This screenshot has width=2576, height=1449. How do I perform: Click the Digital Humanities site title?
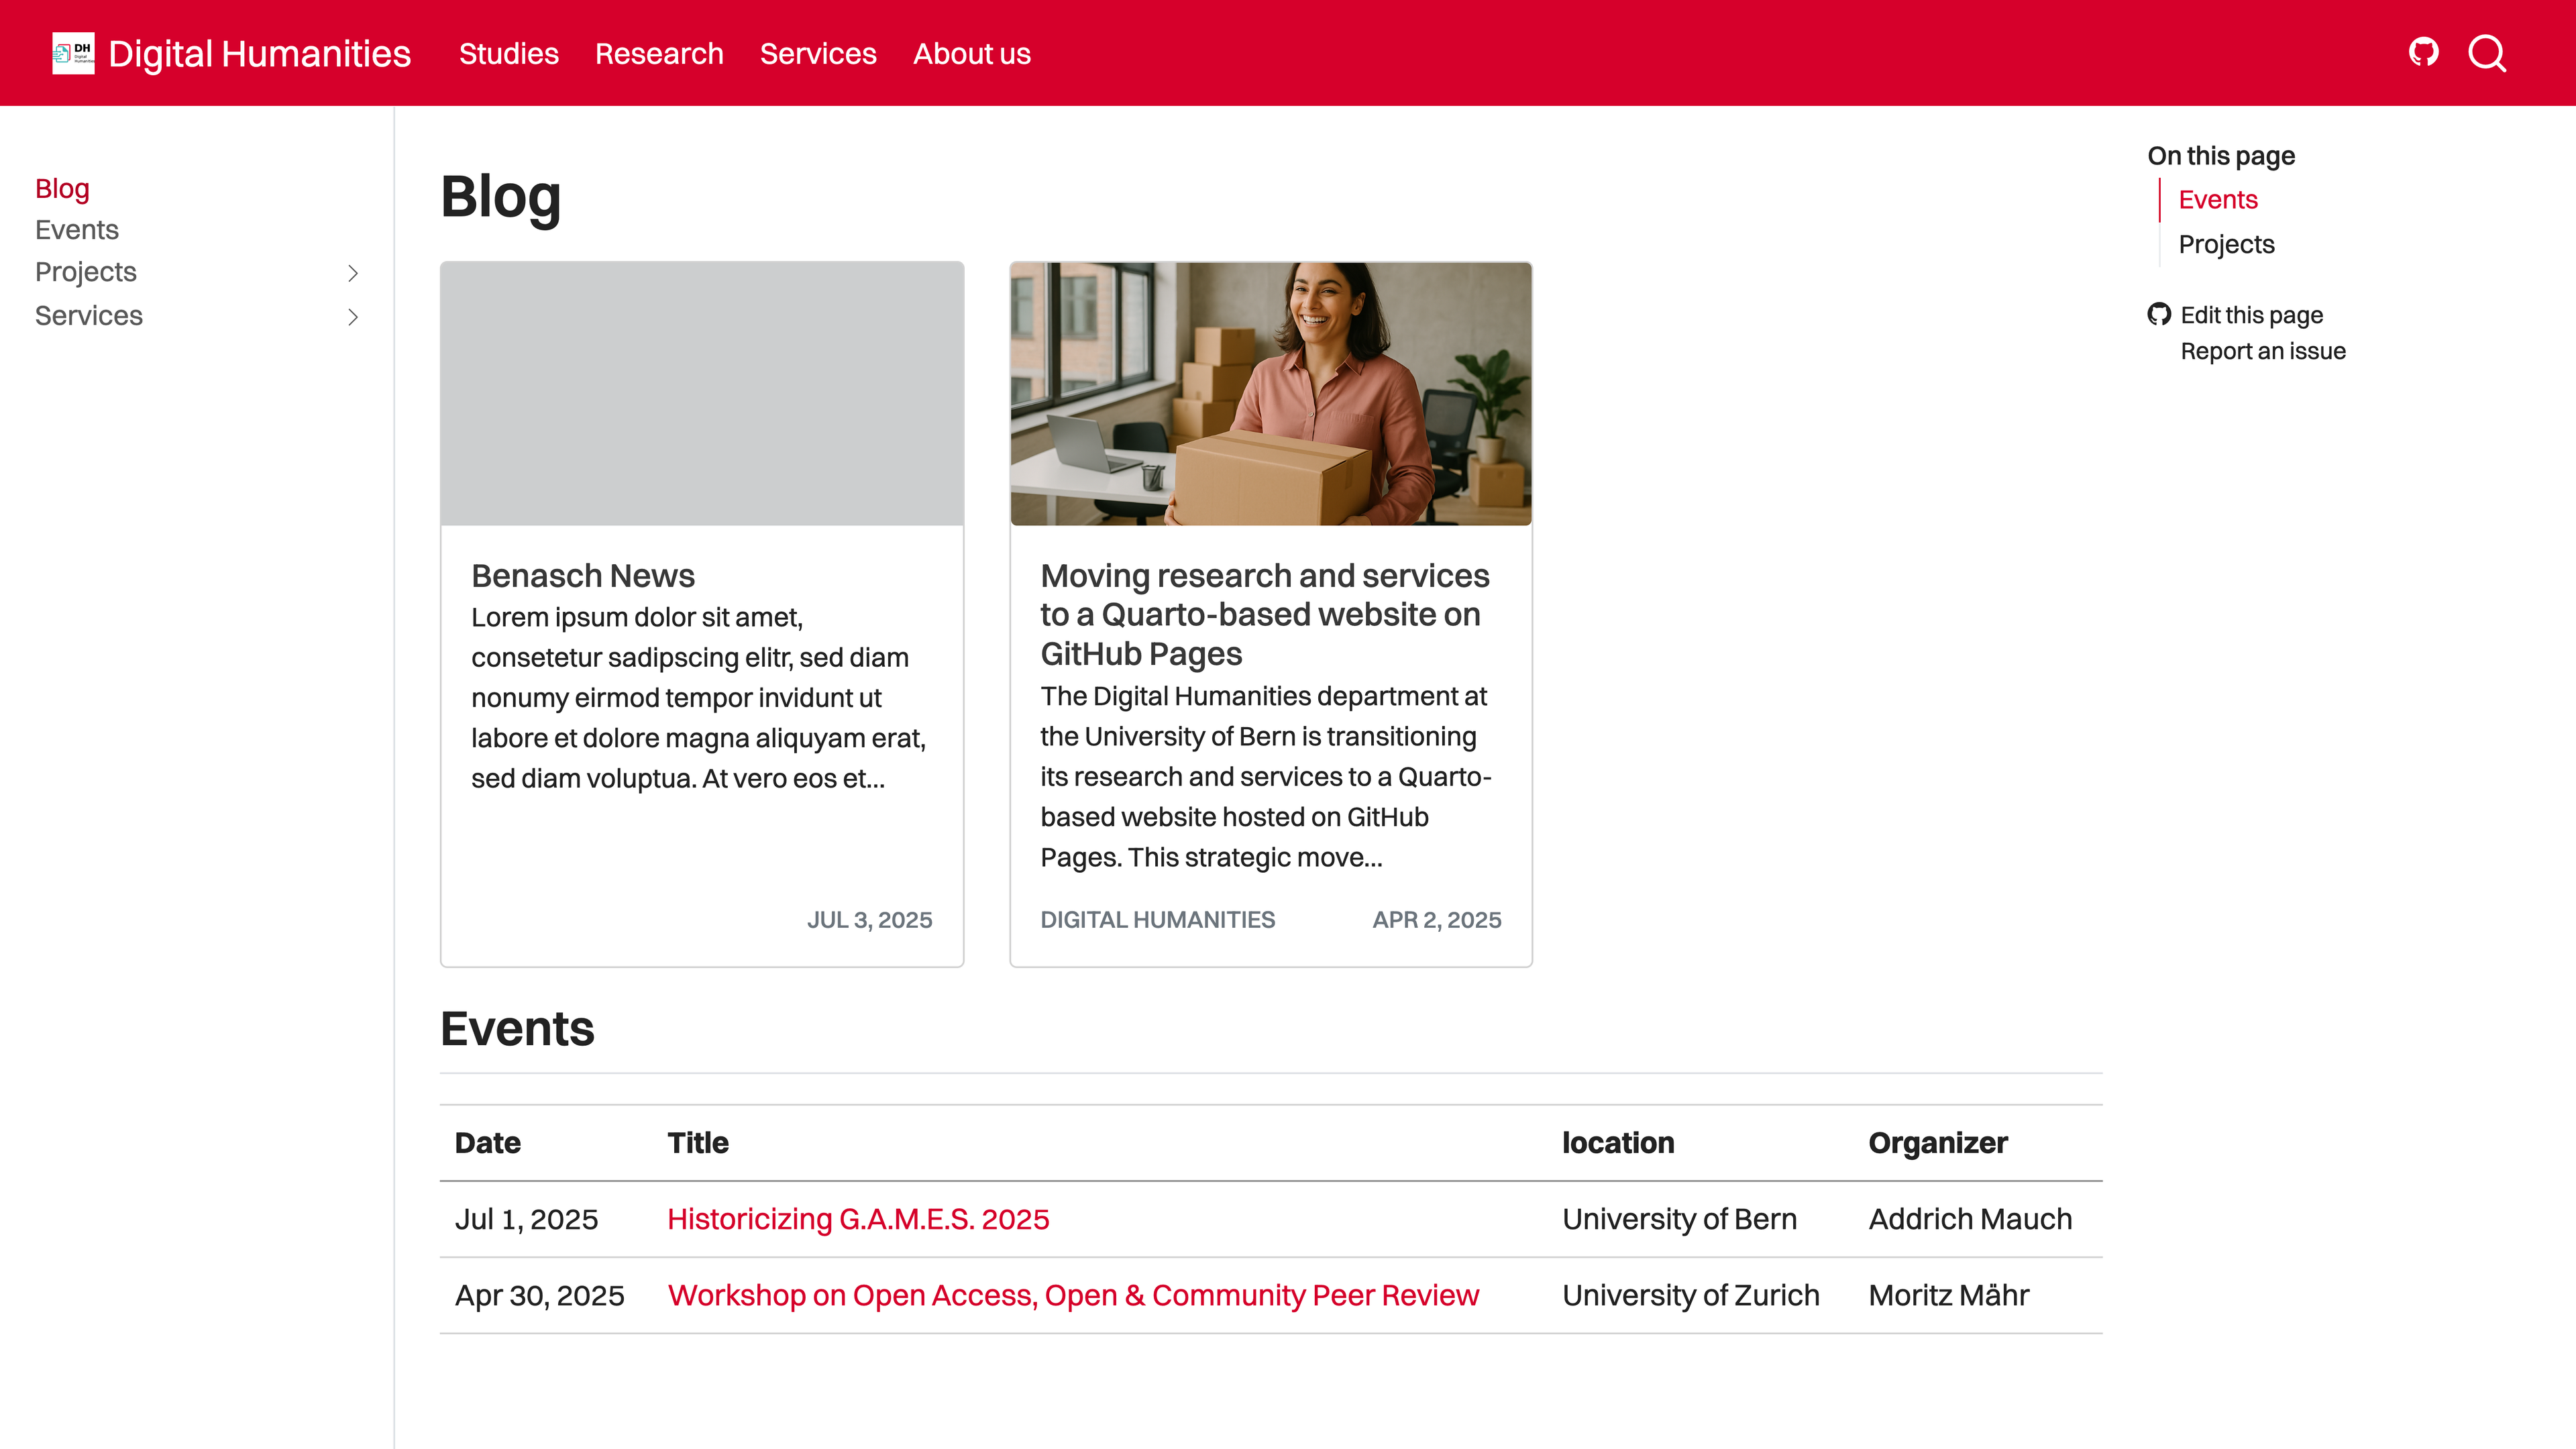[259, 53]
